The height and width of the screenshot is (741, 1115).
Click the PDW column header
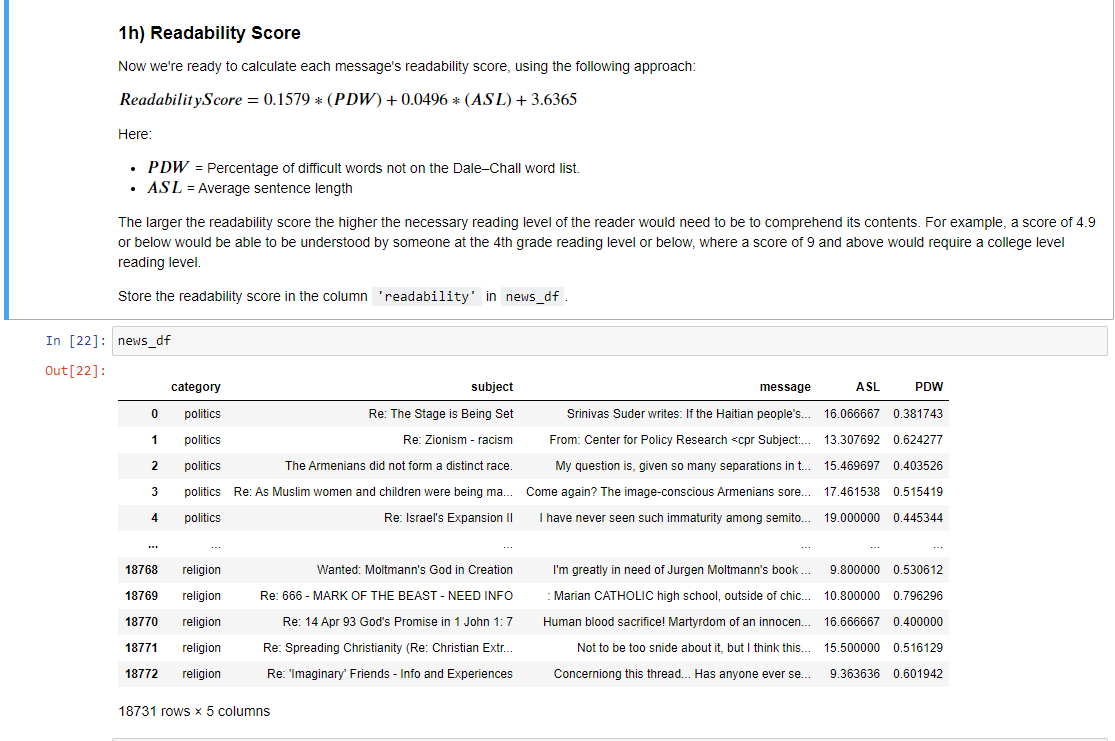[x=929, y=387]
